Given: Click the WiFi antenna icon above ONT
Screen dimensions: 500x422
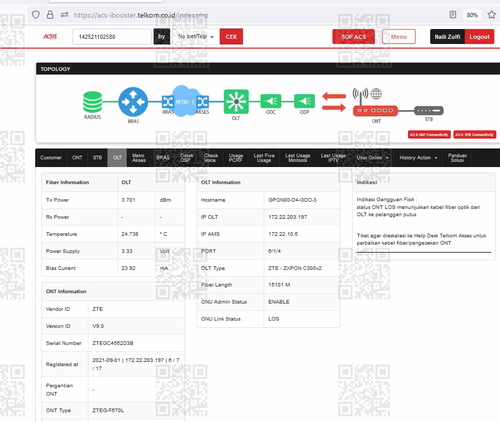Looking at the screenshot, I should 360,95.
